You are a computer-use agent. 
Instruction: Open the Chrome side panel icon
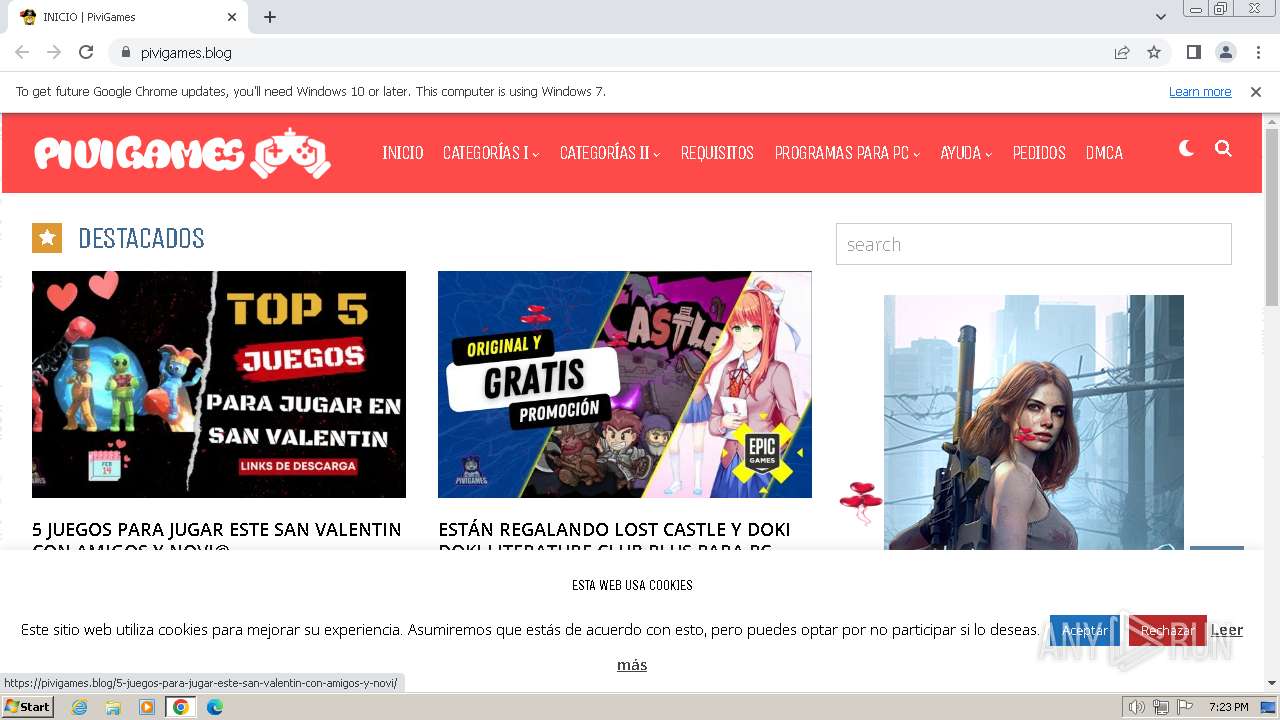click(1193, 52)
